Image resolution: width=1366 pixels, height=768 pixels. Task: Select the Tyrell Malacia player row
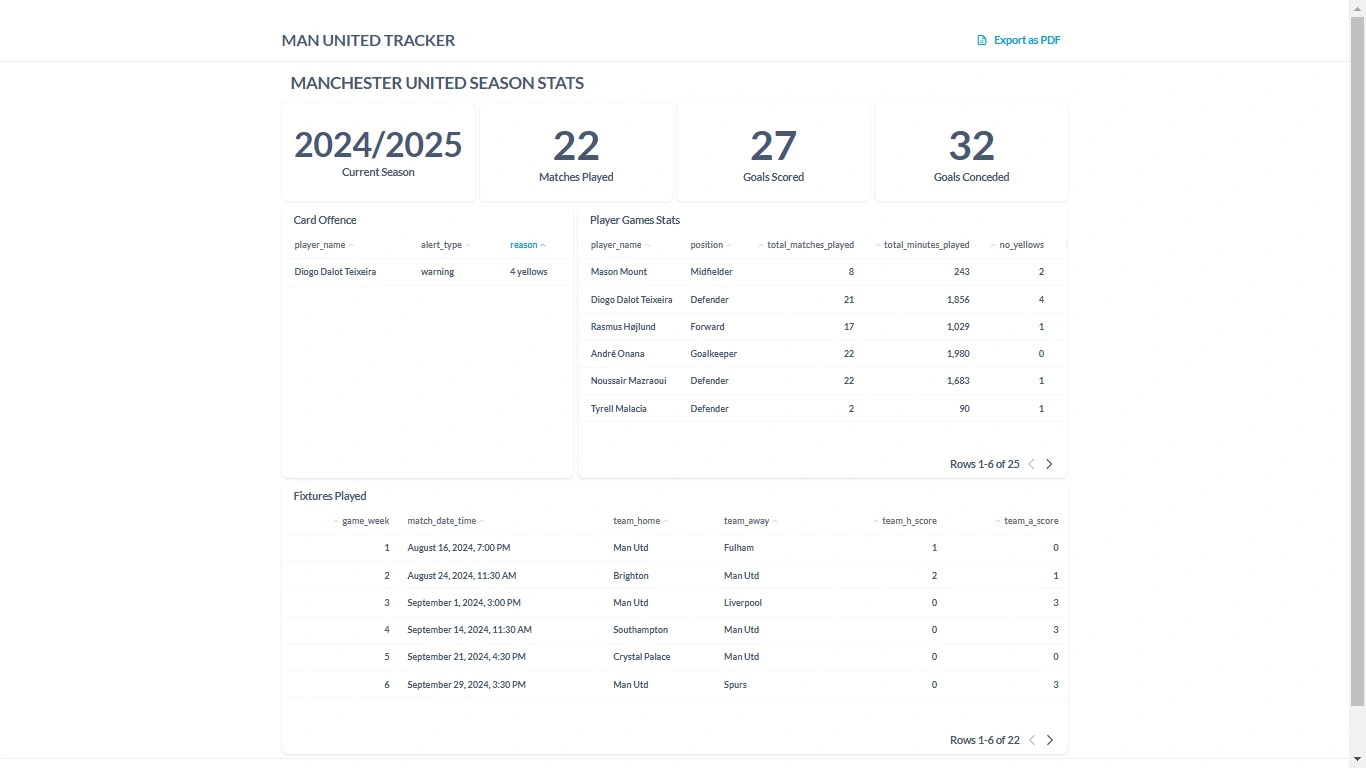823,409
